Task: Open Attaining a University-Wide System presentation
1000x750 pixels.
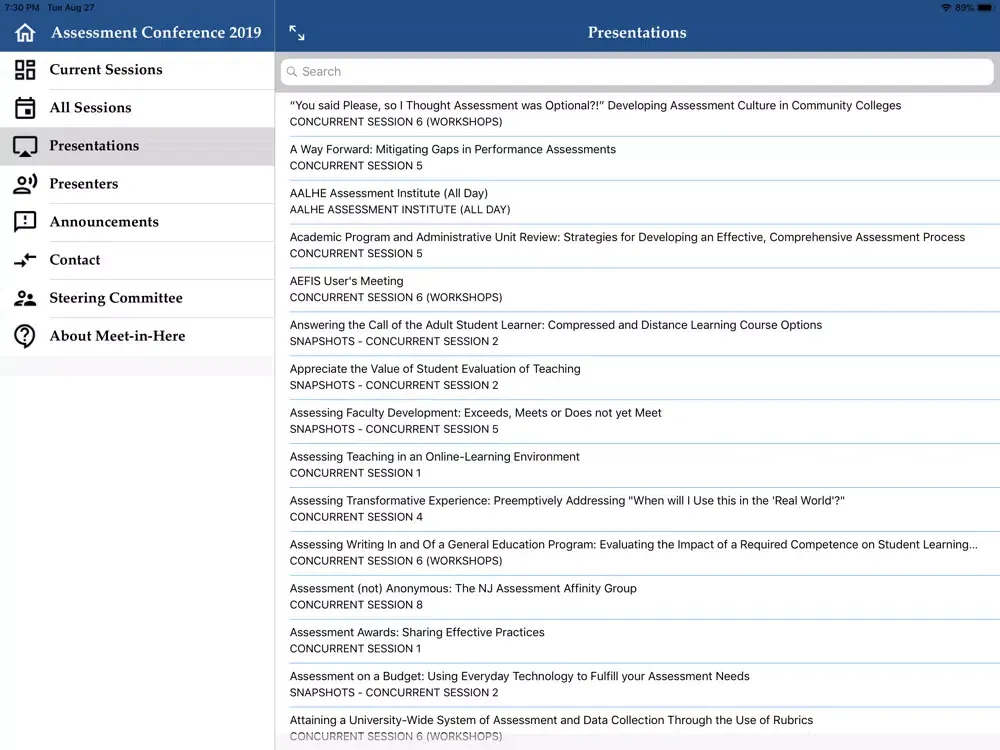Action: [x=638, y=729]
